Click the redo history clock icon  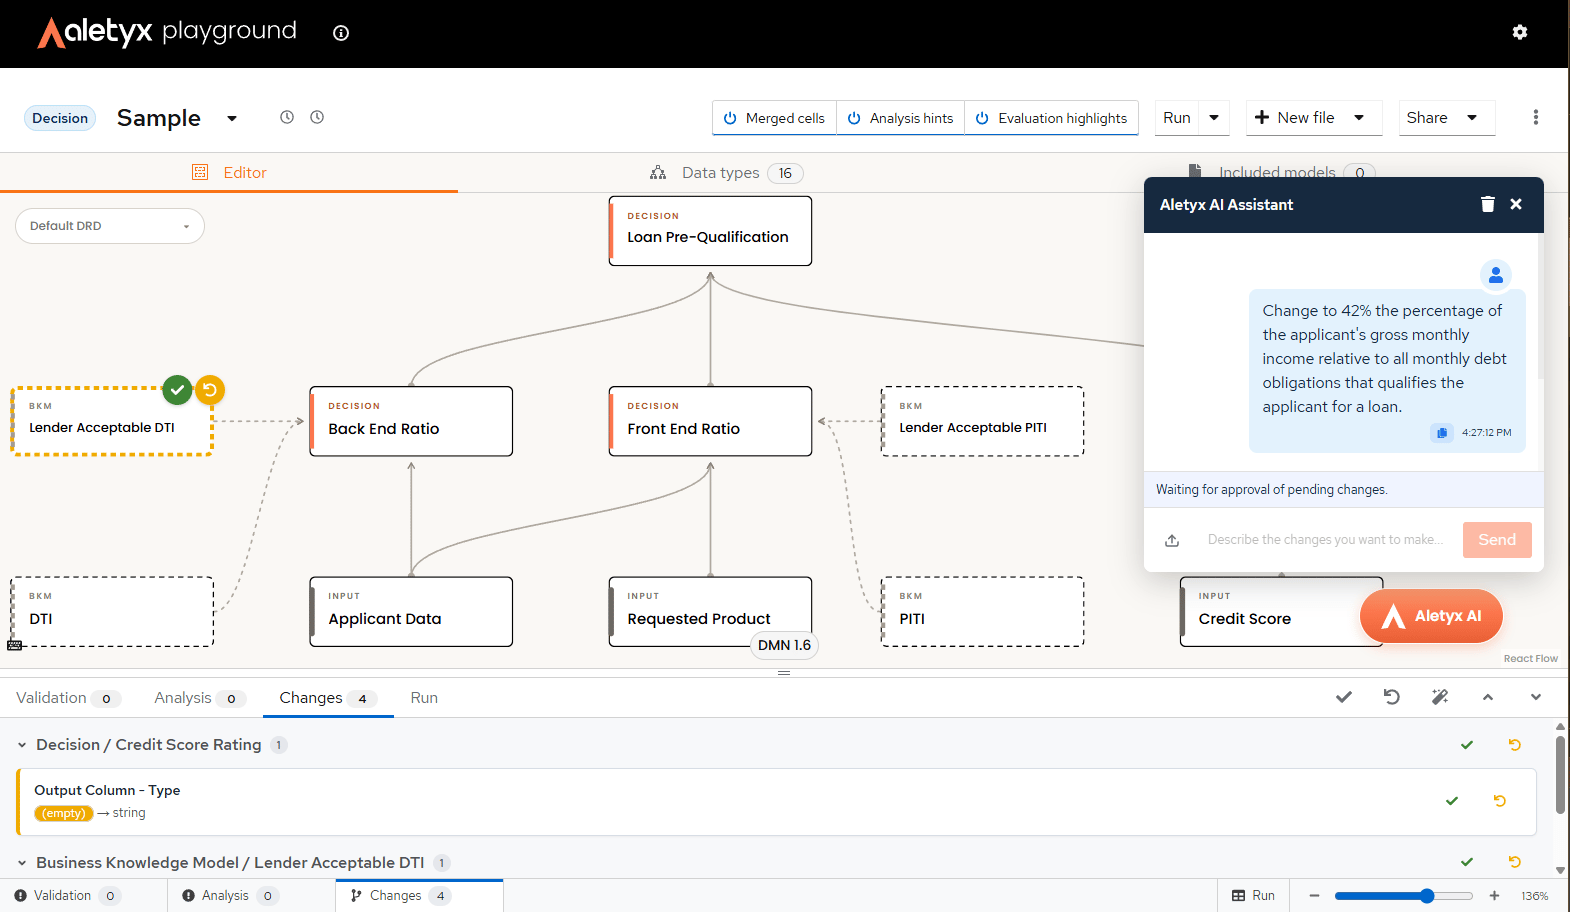317,117
